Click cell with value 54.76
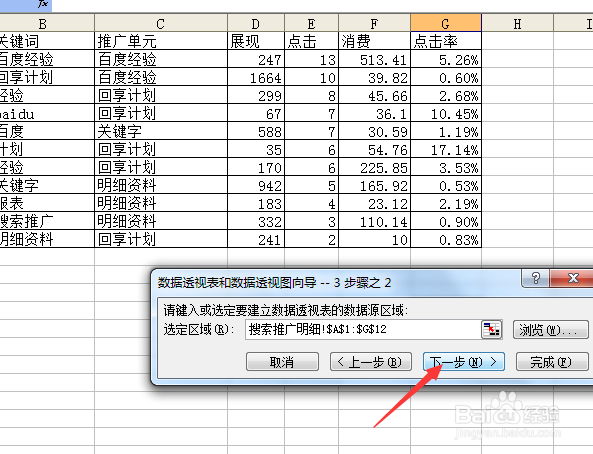593x454 pixels. pos(374,149)
